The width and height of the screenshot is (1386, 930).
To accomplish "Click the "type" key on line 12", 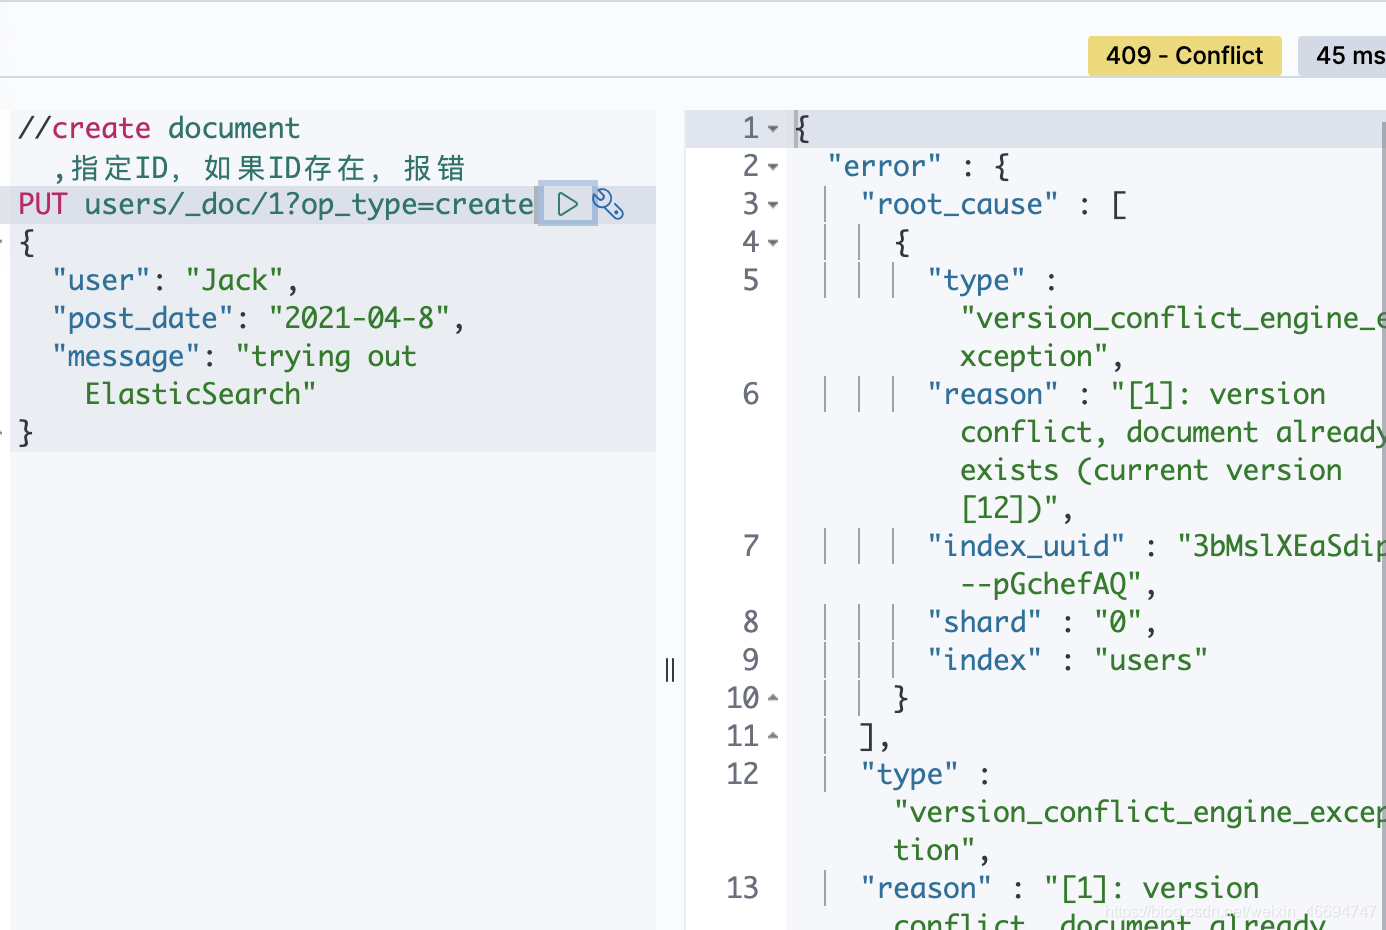I will pos(909,774).
